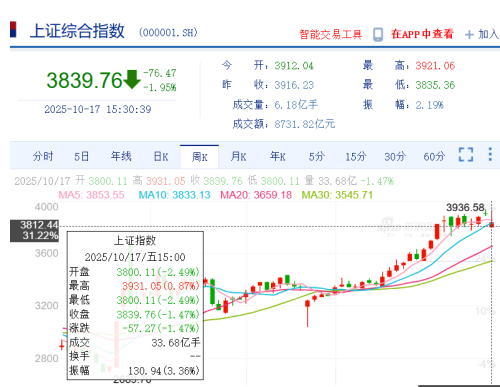Viewport: 500px width, 387px height.
Task: Click the percentage change -1.95%
Action: [160, 87]
